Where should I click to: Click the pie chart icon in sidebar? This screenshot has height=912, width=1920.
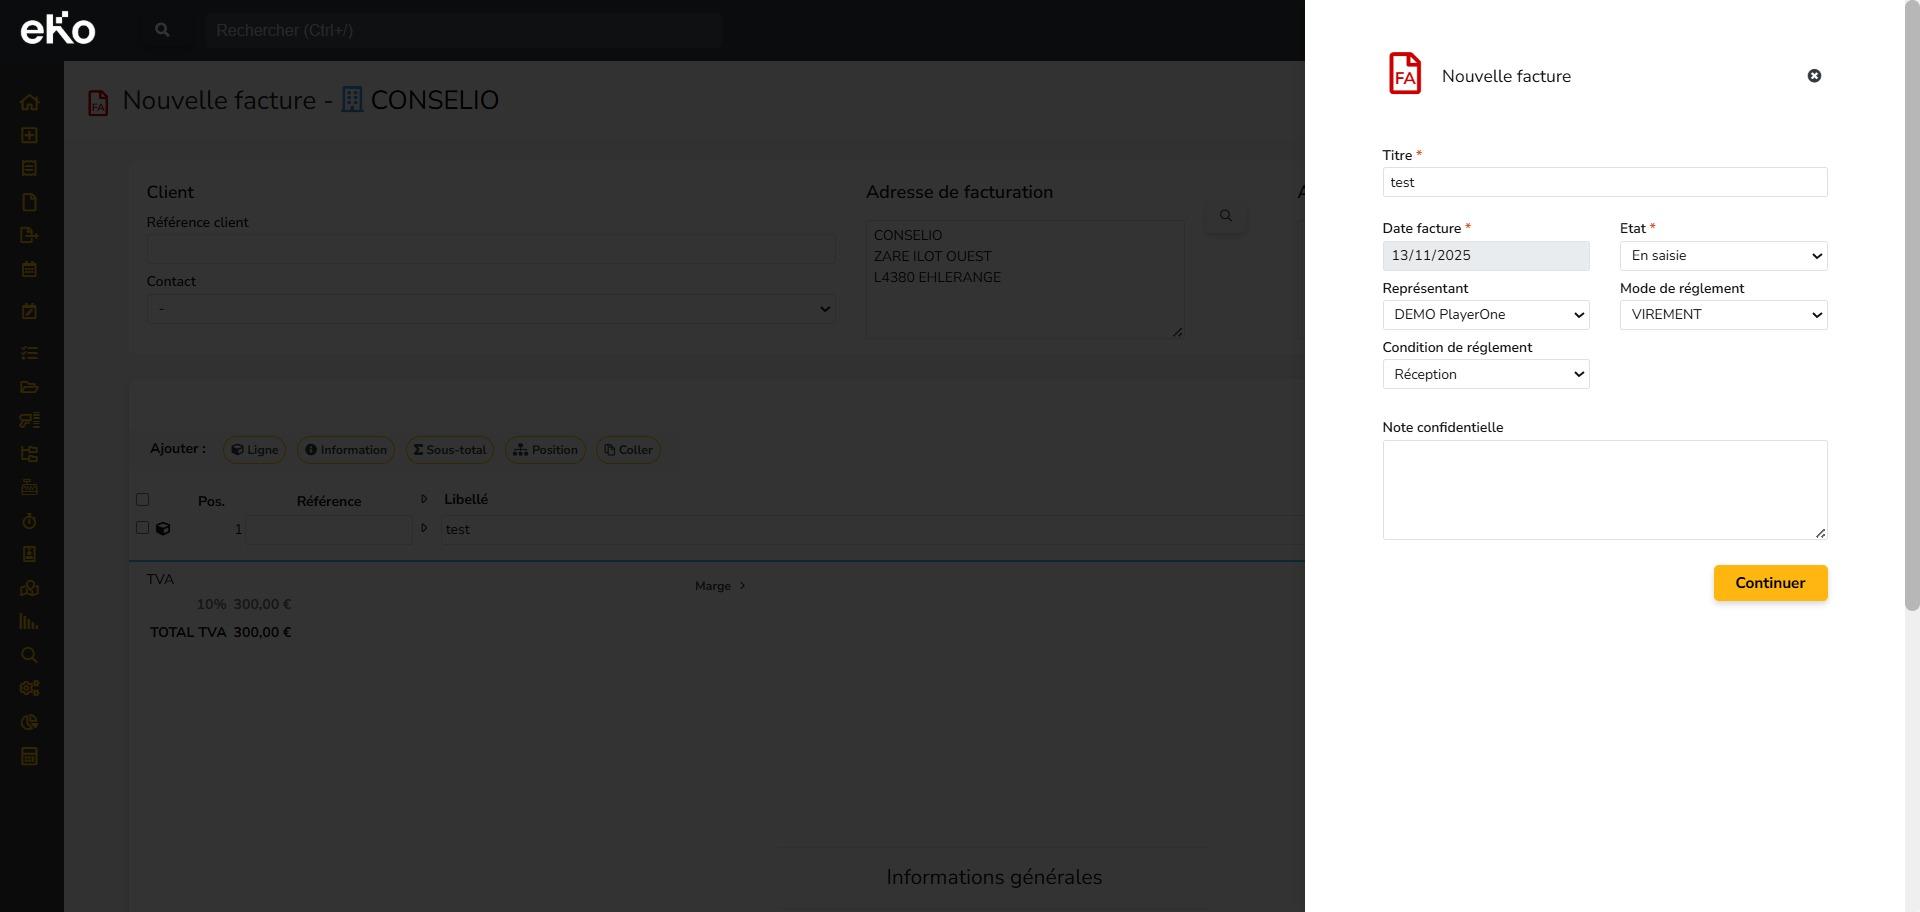(x=29, y=722)
